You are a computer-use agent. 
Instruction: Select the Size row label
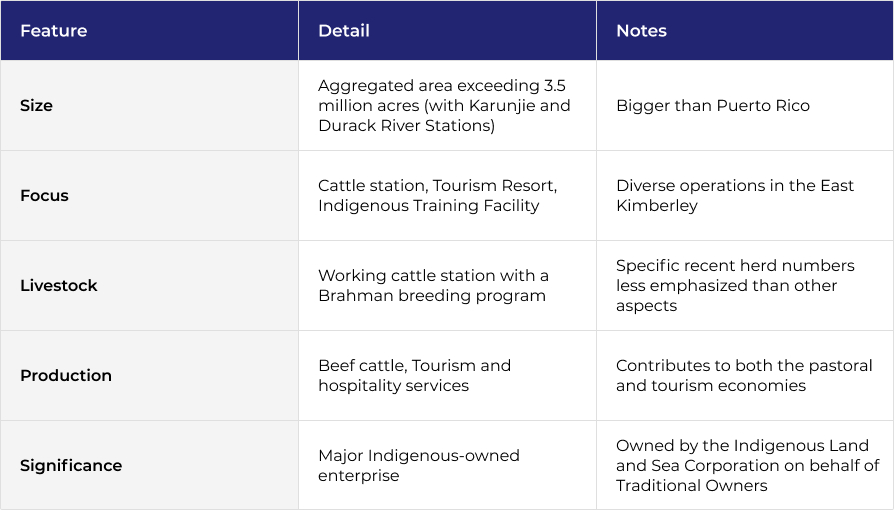point(36,106)
